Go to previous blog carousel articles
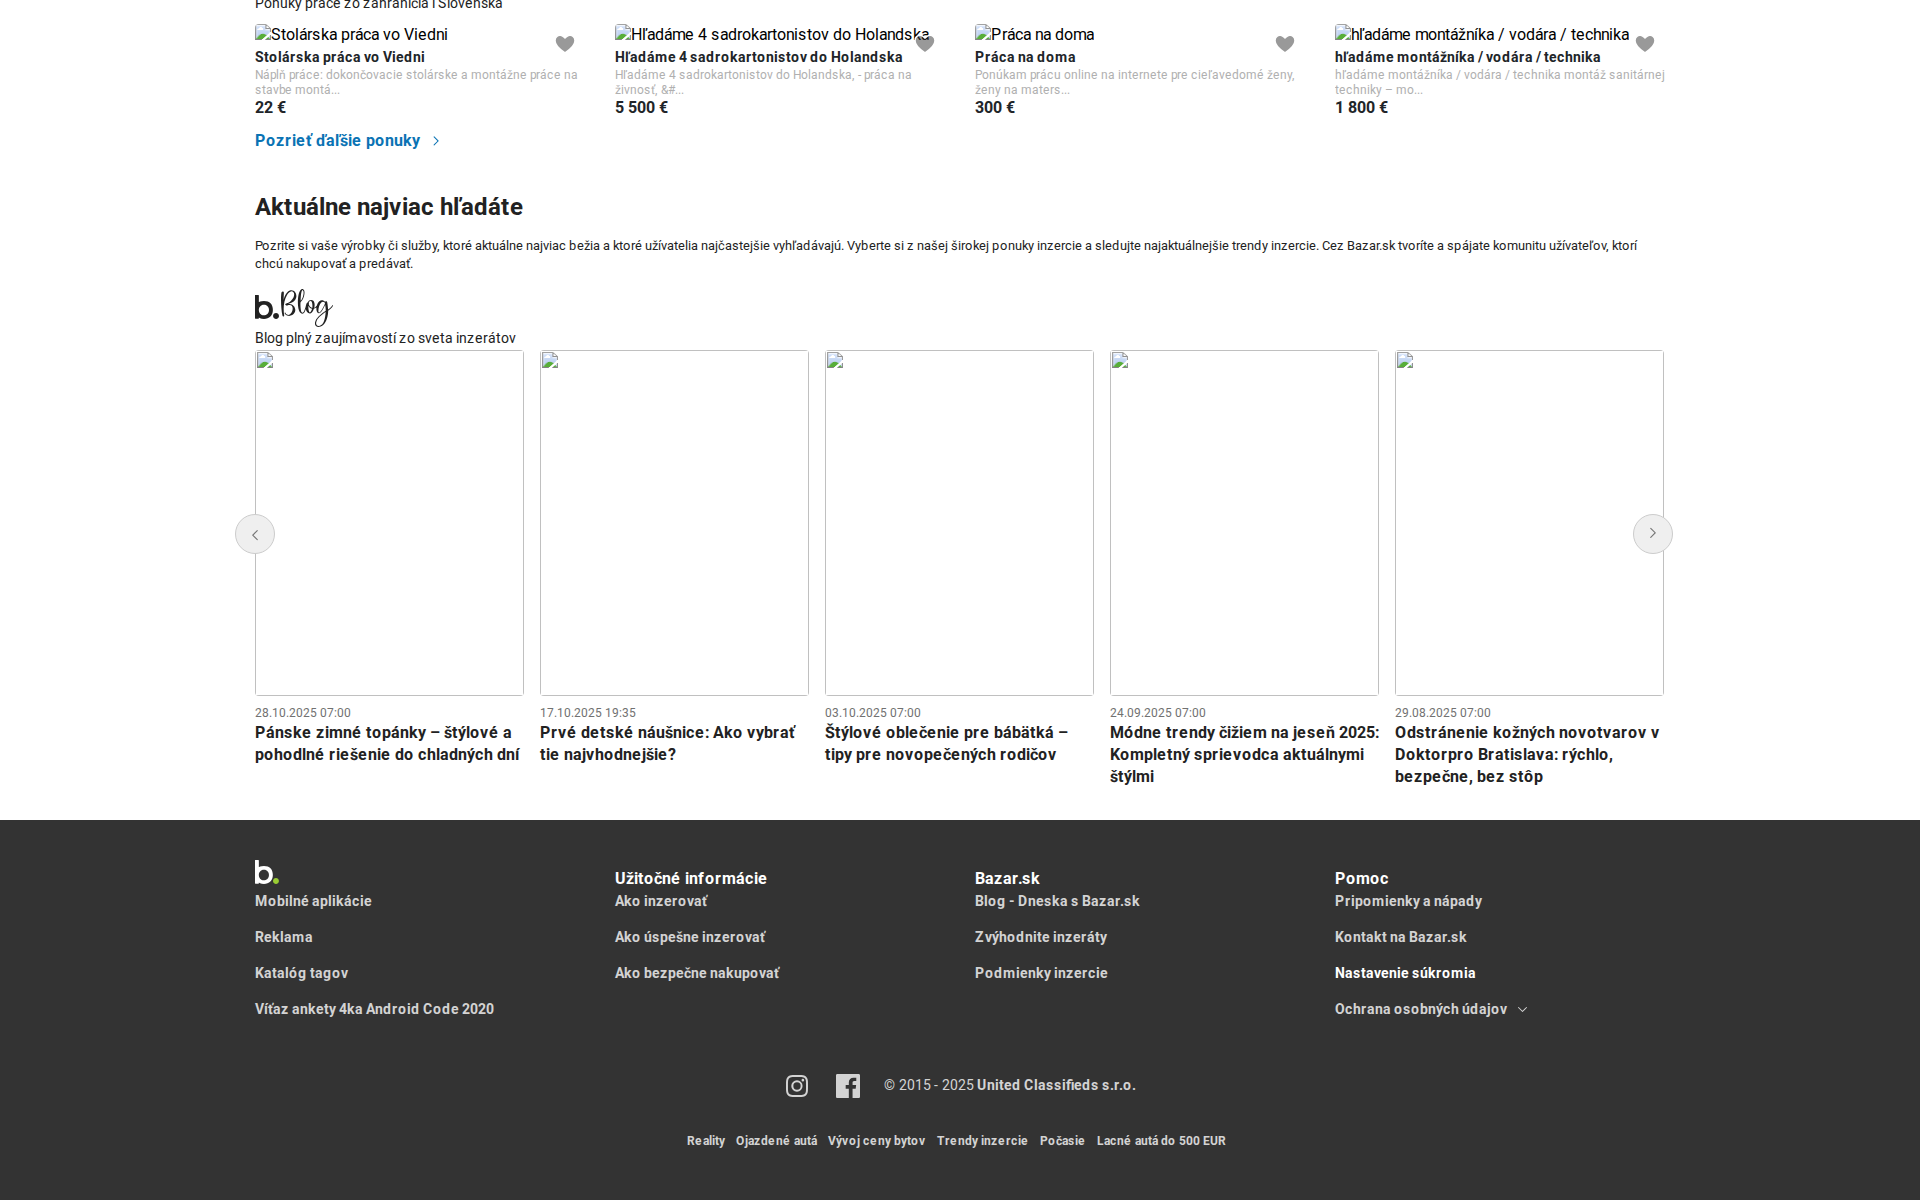The height and width of the screenshot is (1200, 1920). tap(255, 534)
